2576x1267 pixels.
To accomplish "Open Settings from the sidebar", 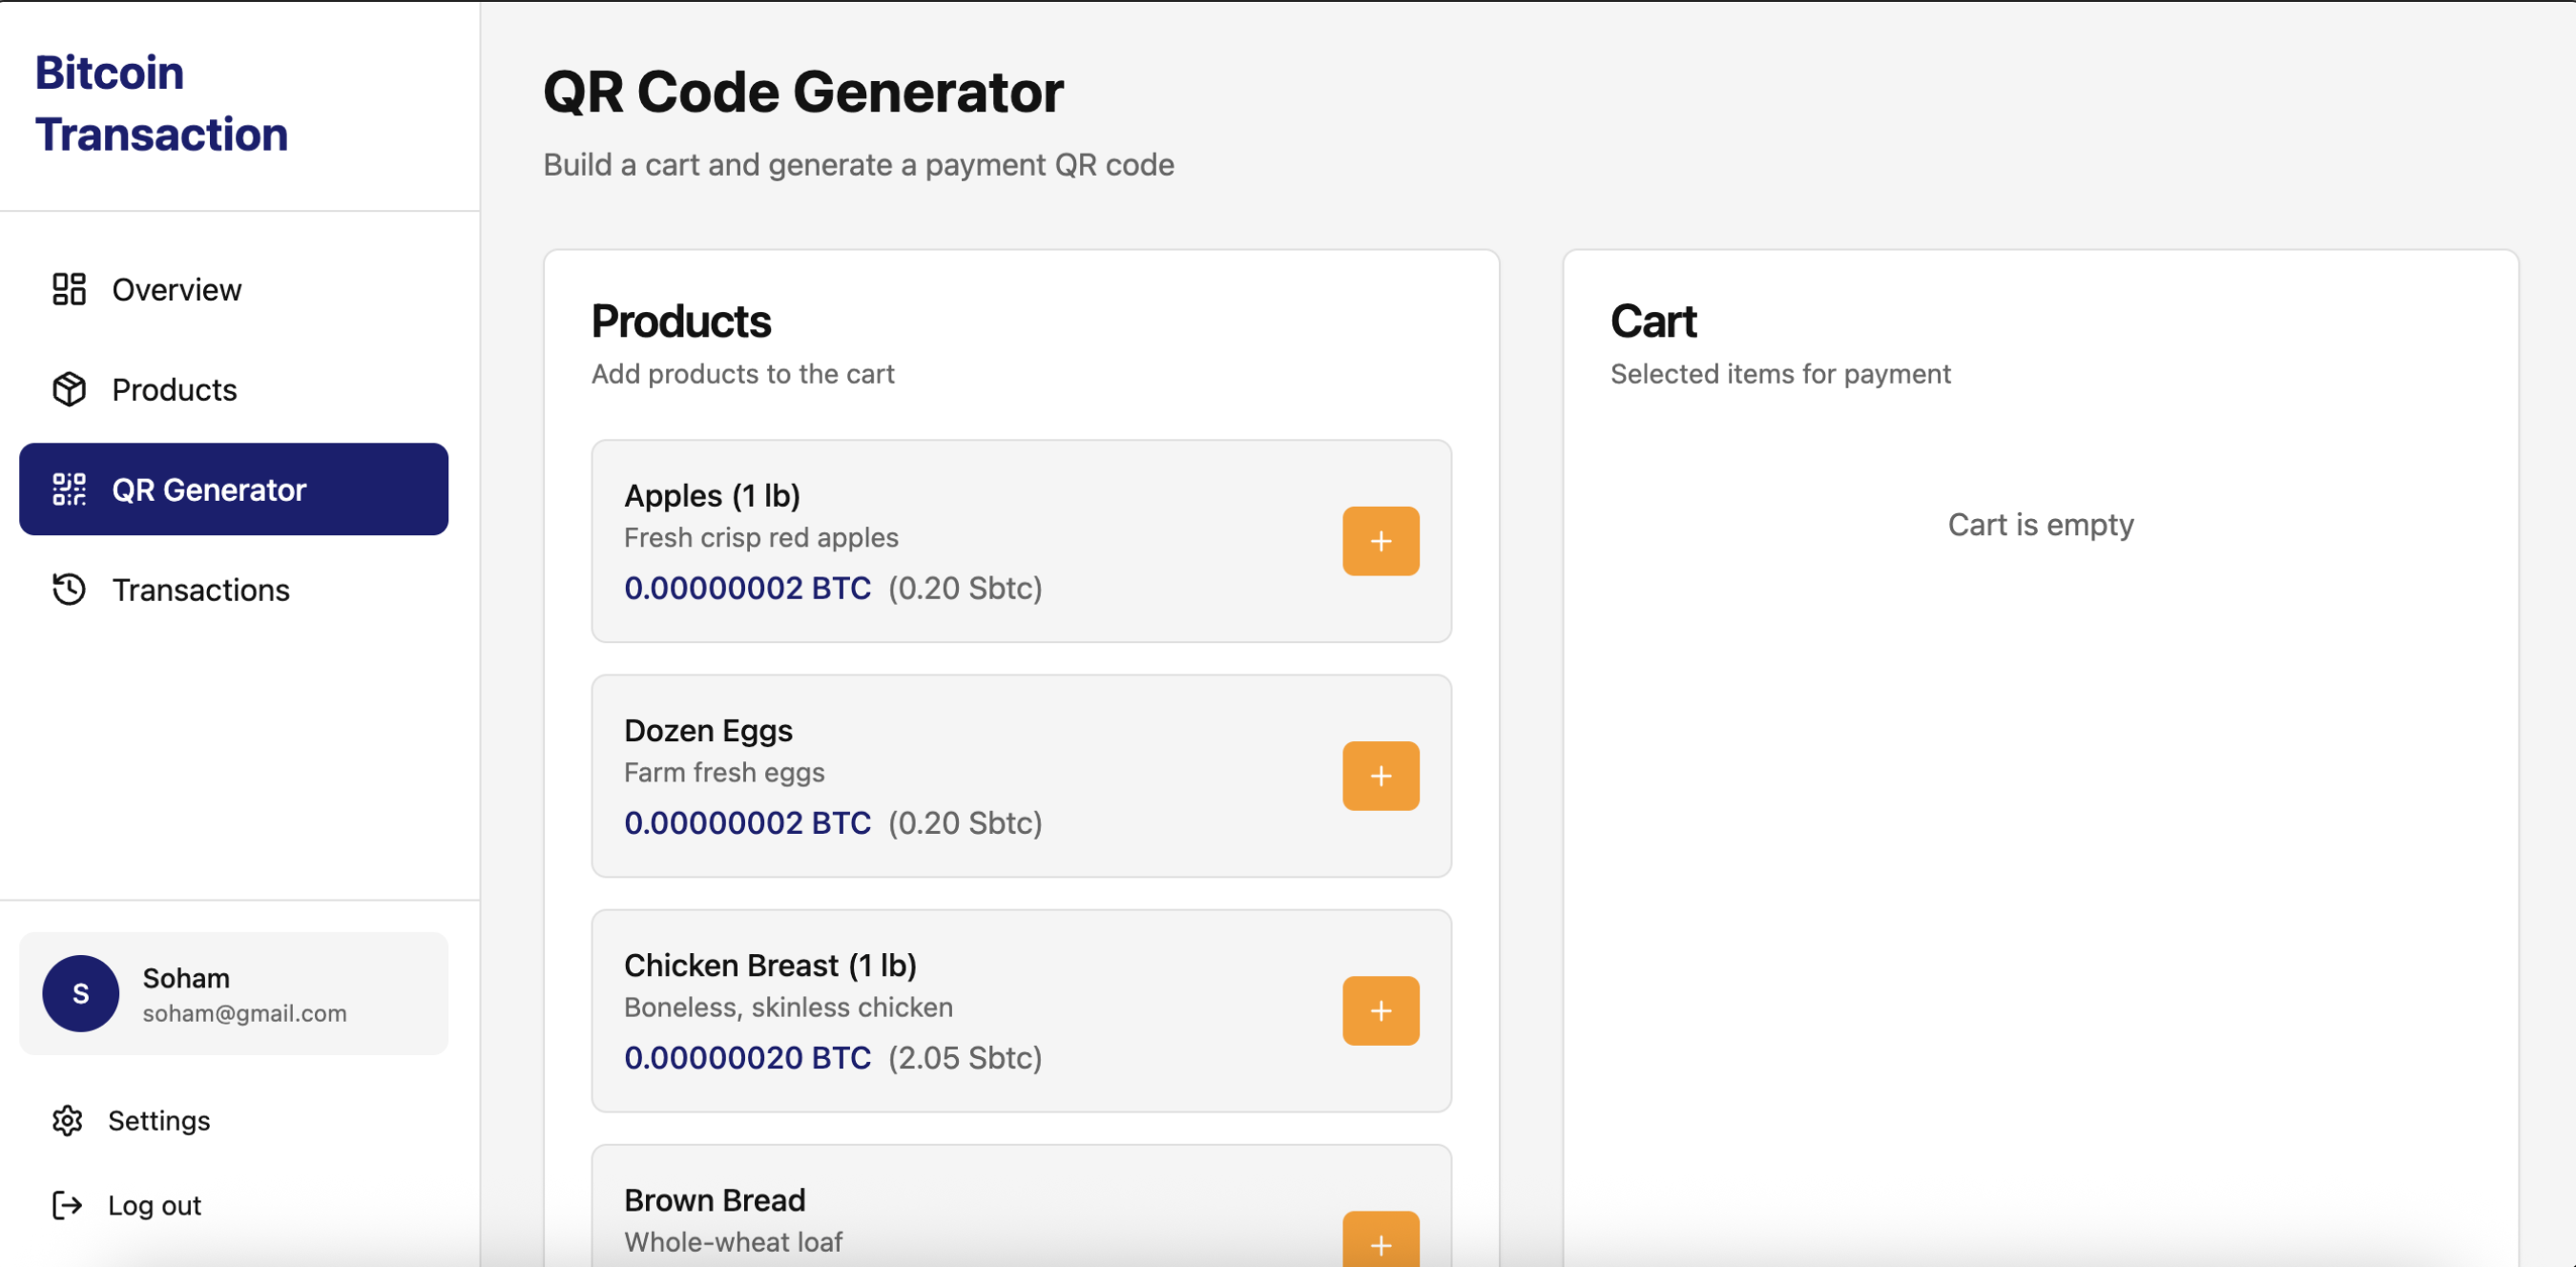I will tap(159, 1121).
